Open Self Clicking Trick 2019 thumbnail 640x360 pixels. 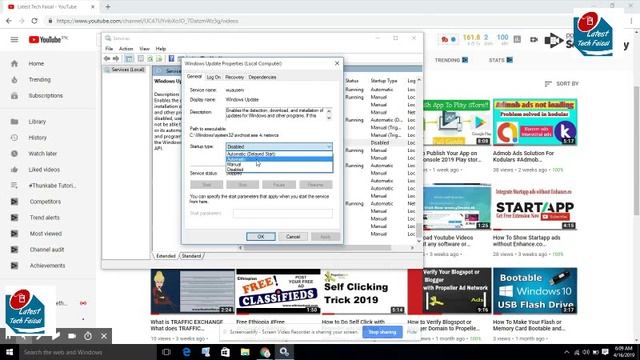[364, 291]
